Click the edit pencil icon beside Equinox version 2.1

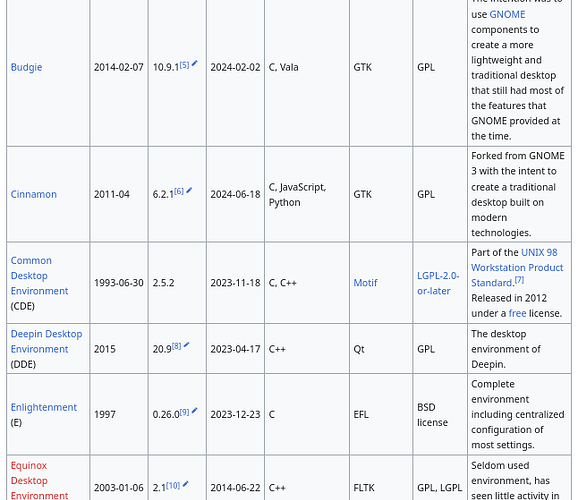[185, 484]
